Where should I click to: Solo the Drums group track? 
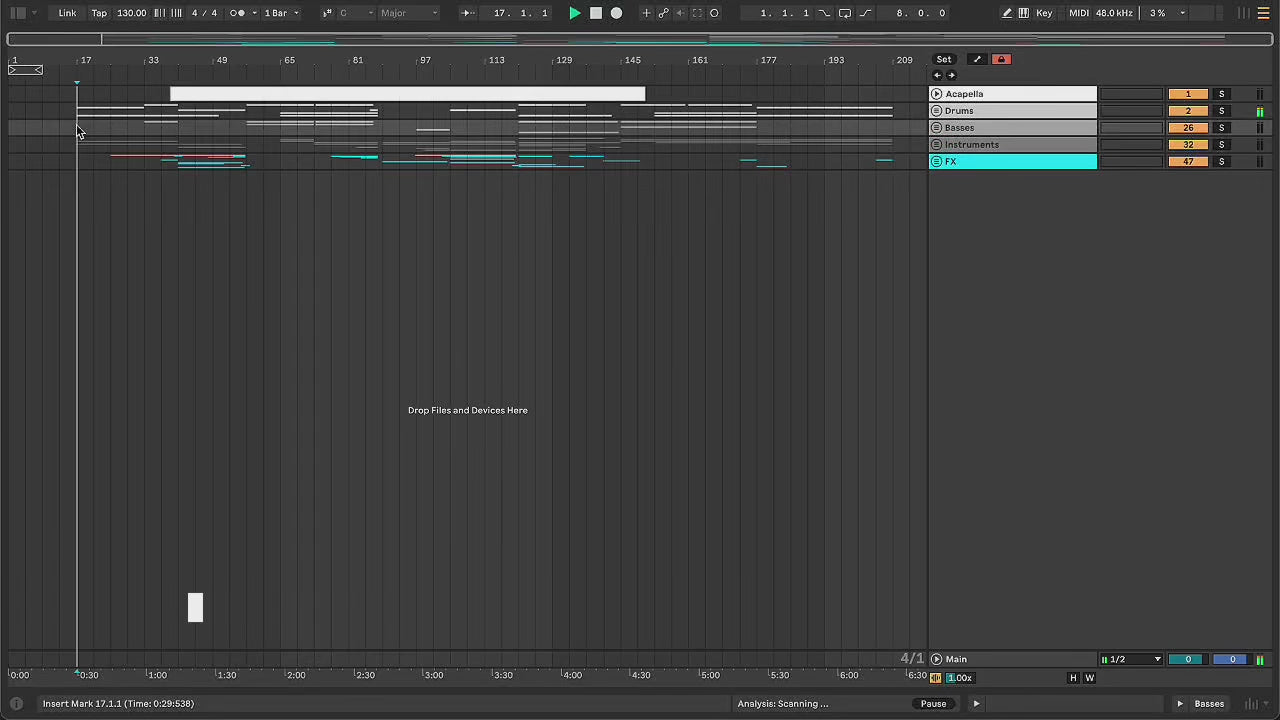pyautogui.click(x=1221, y=111)
